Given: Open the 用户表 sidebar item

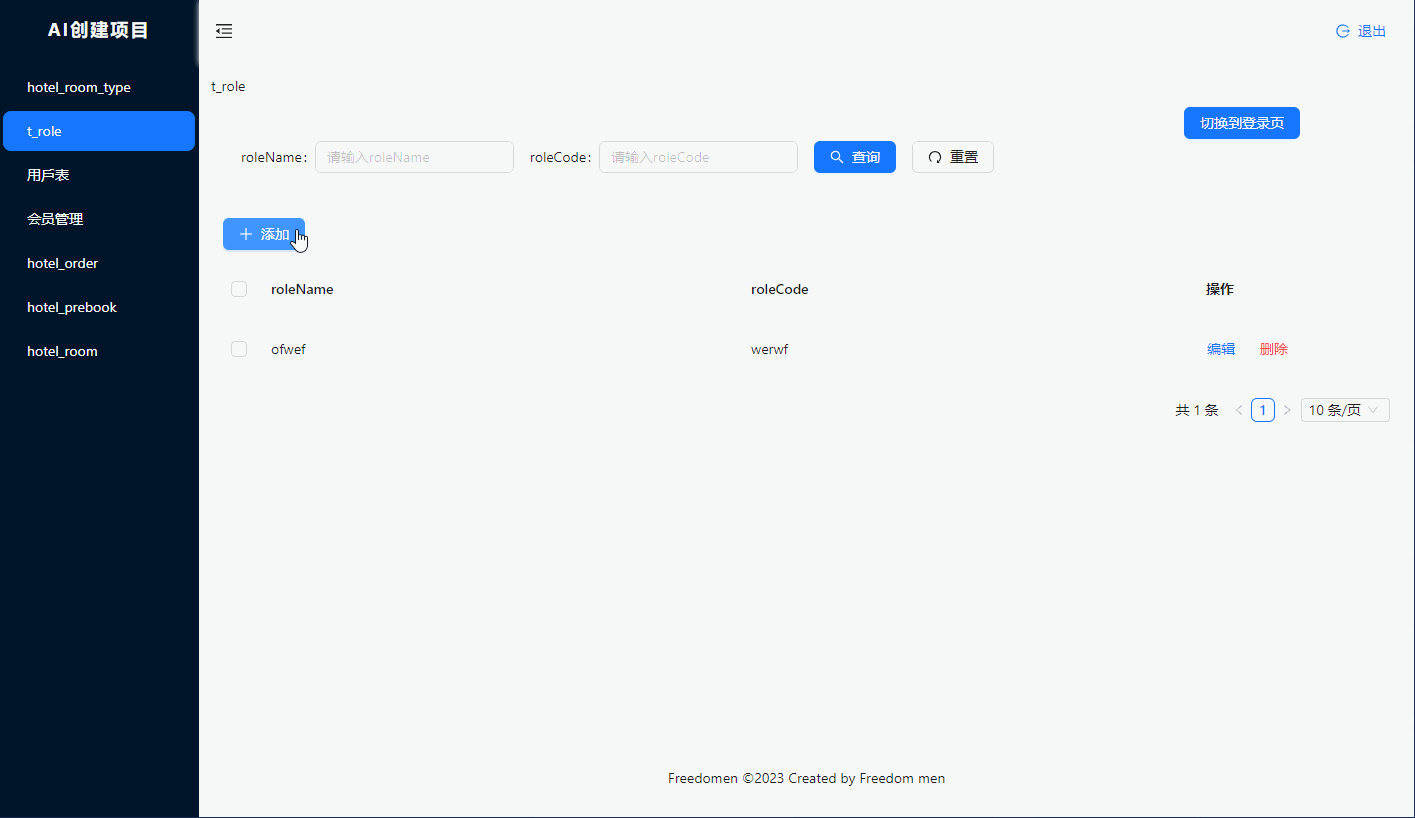Looking at the screenshot, I should tap(99, 175).
